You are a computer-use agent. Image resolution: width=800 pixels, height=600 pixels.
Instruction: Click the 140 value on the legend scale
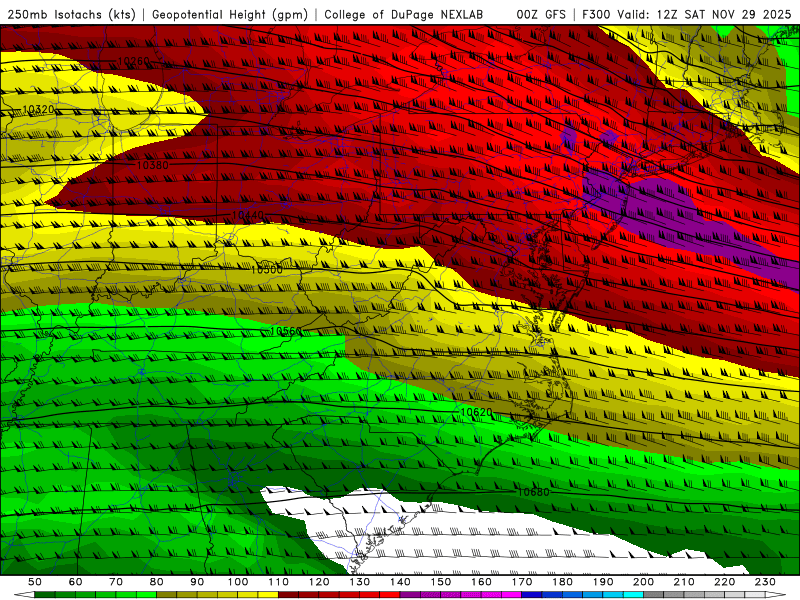pos(401,582)
